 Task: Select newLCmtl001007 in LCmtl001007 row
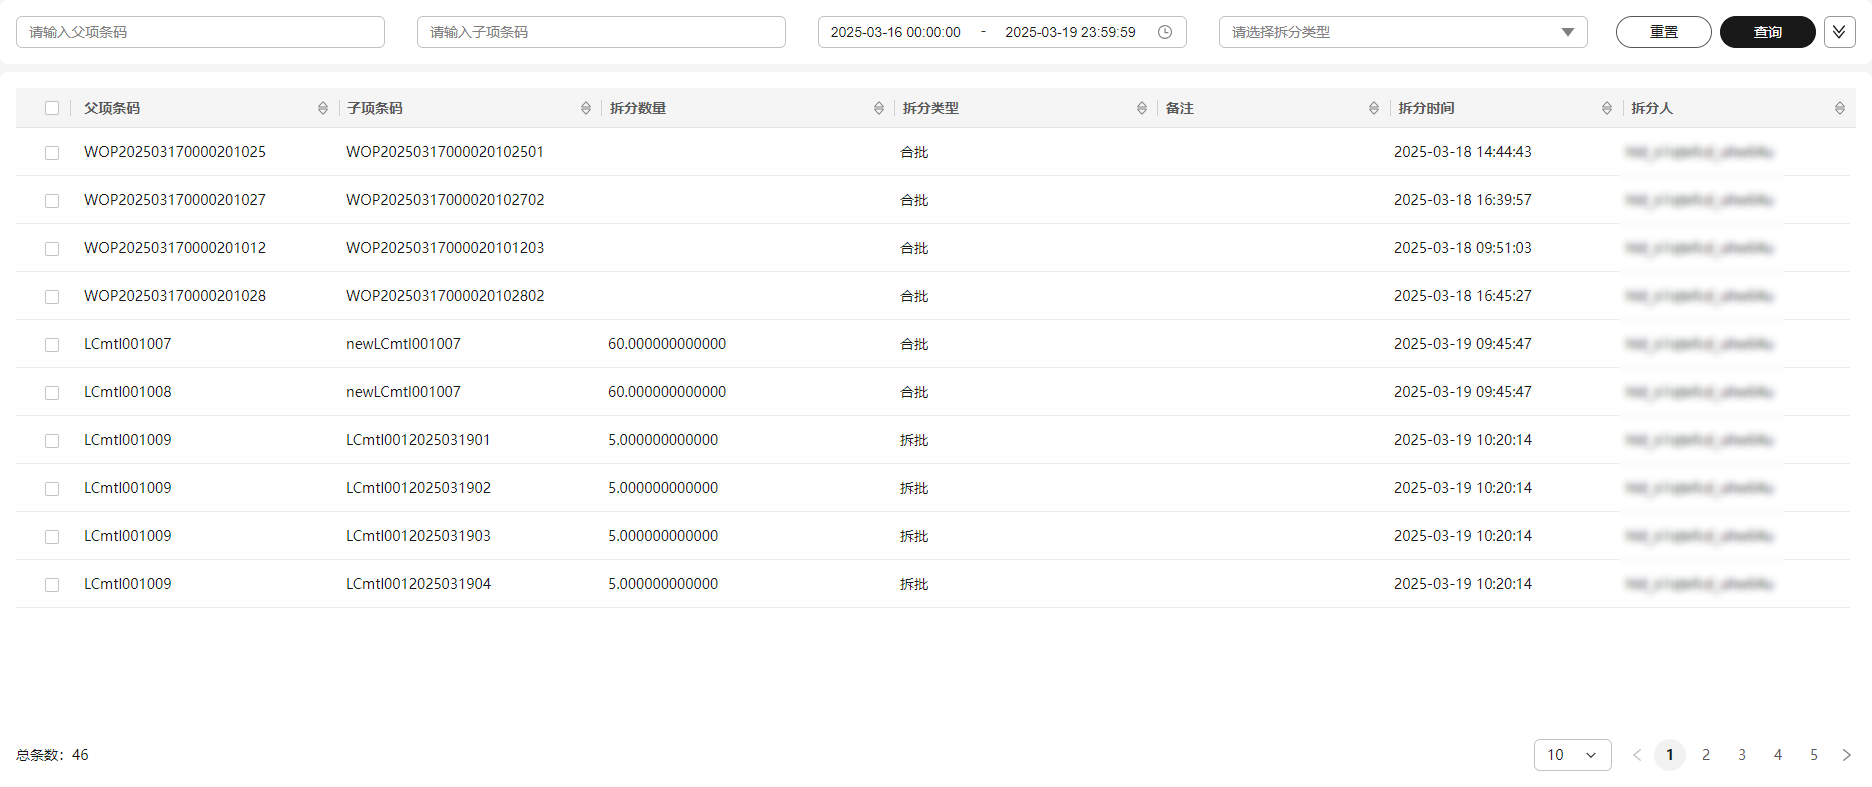point(403,344)
